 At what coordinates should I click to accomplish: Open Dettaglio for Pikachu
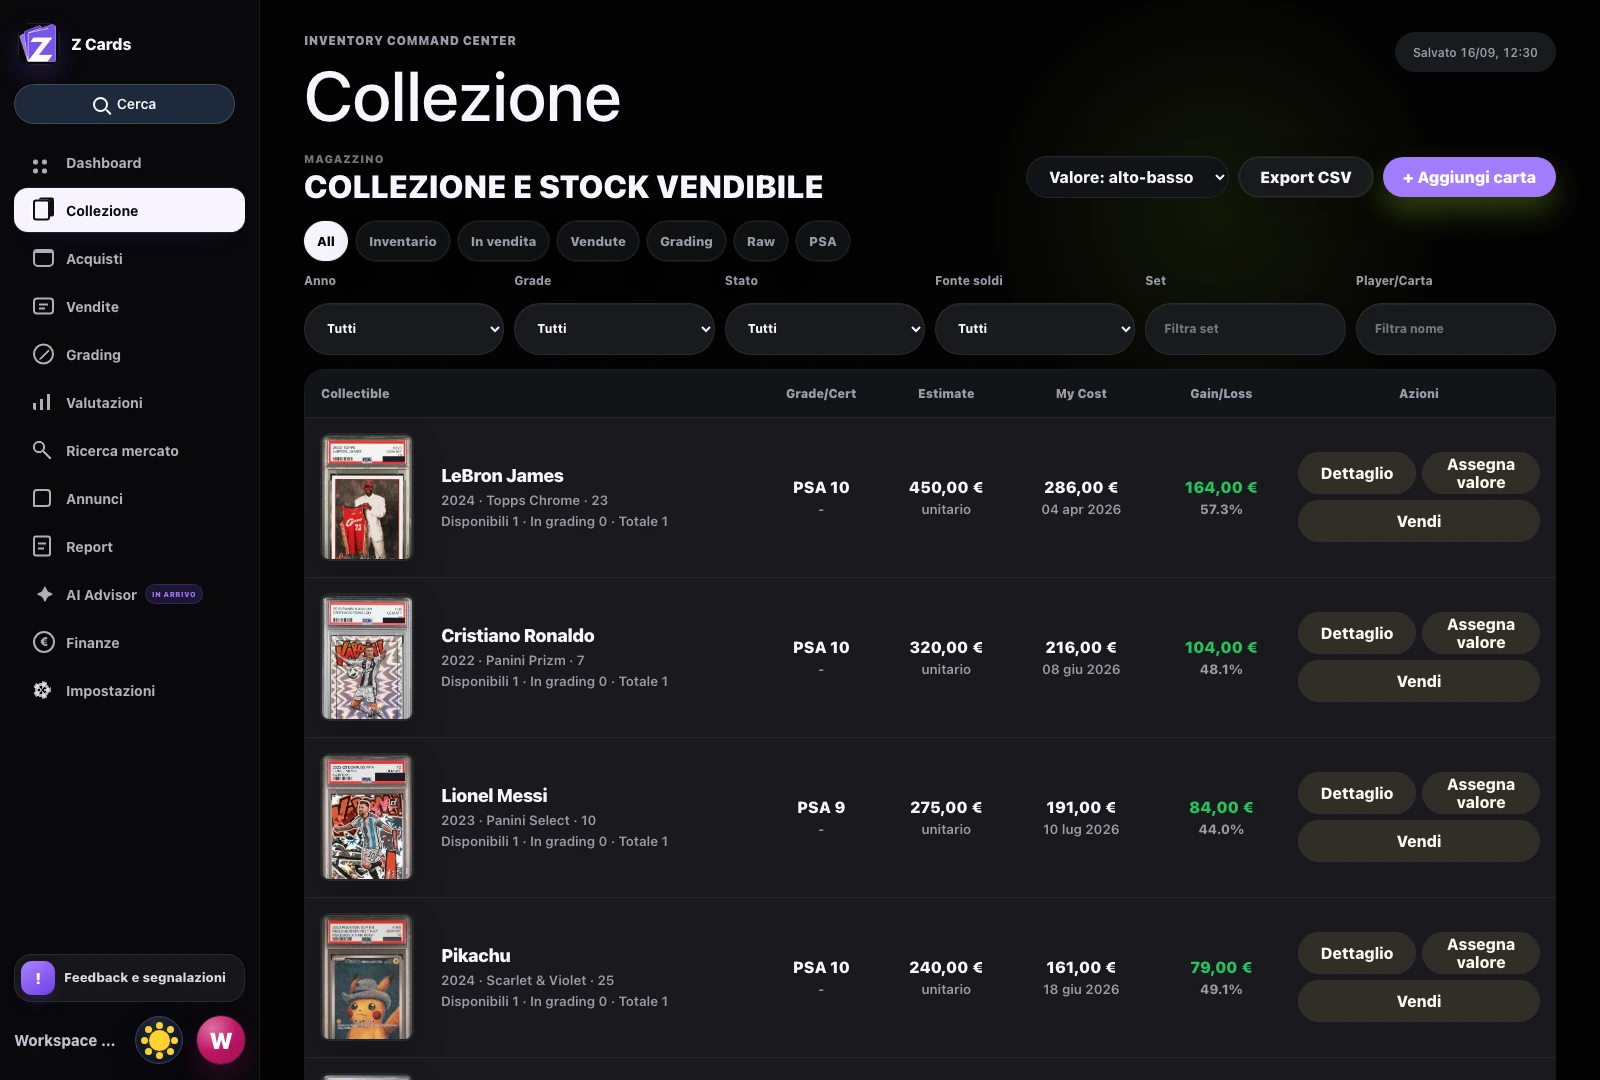1357,953
